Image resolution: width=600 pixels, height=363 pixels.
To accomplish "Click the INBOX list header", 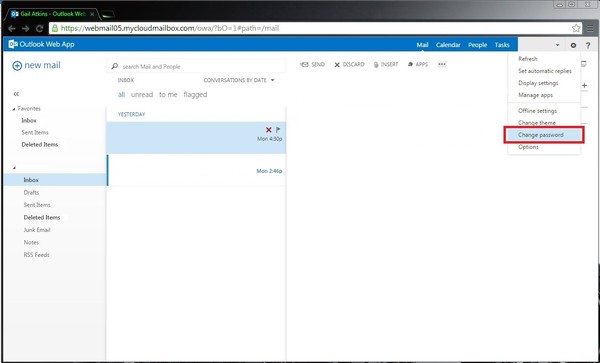I will click(x=126, y=80).
